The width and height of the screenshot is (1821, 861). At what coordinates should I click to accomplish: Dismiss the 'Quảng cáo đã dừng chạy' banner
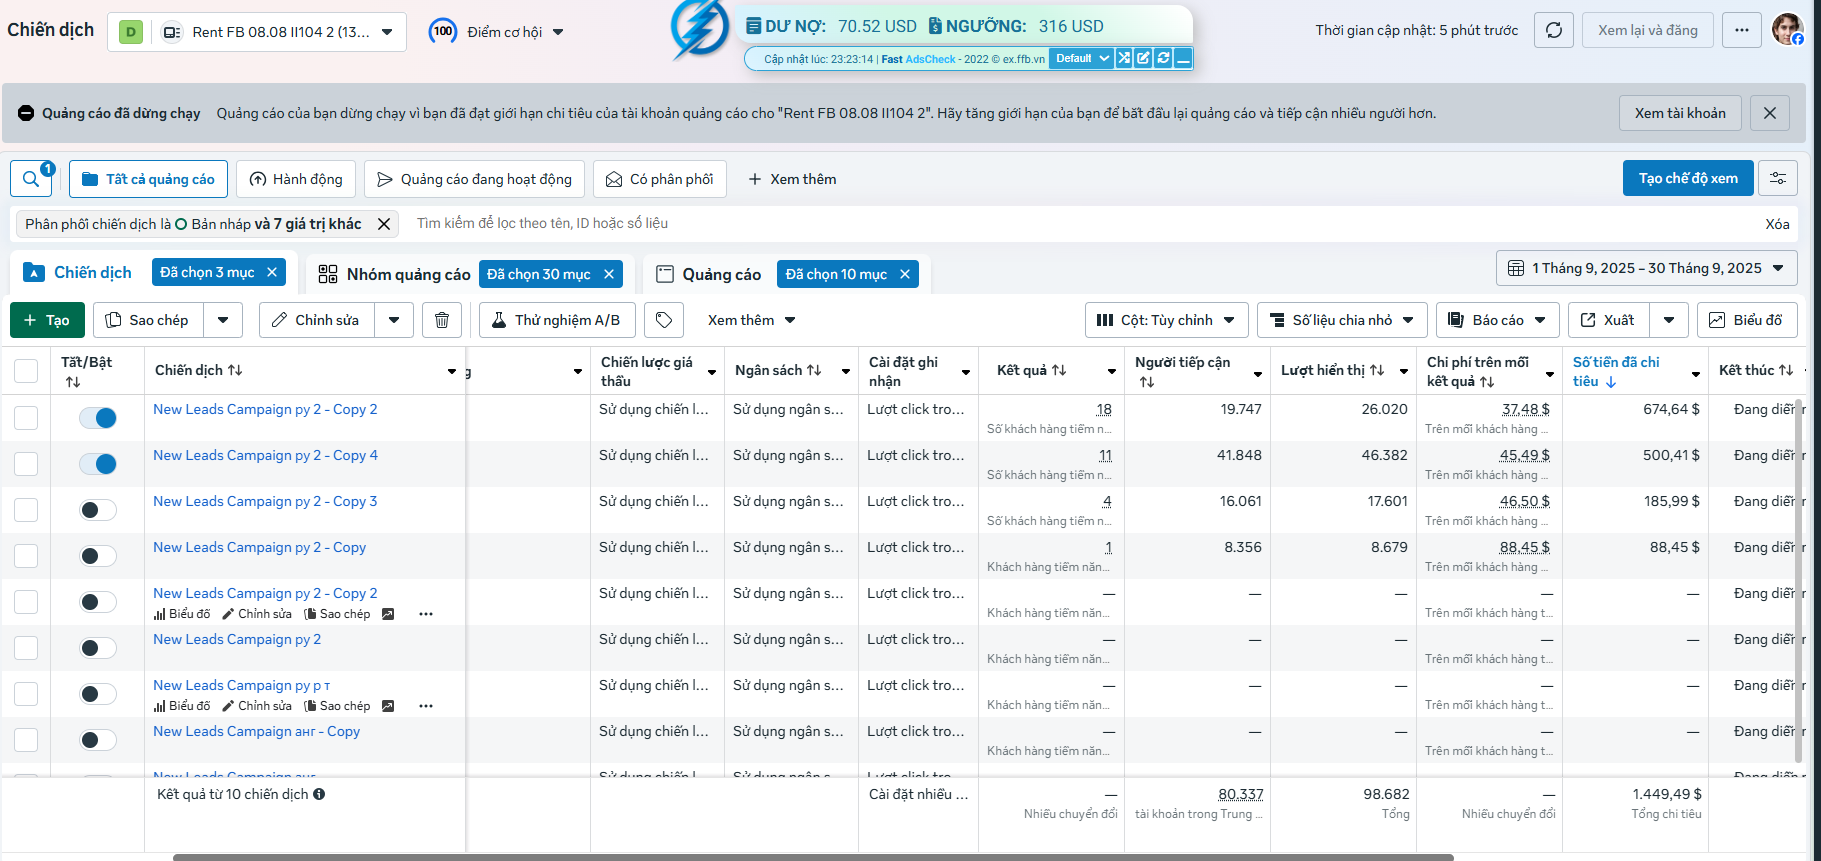pyautogui.click(x=1770, y=113)
